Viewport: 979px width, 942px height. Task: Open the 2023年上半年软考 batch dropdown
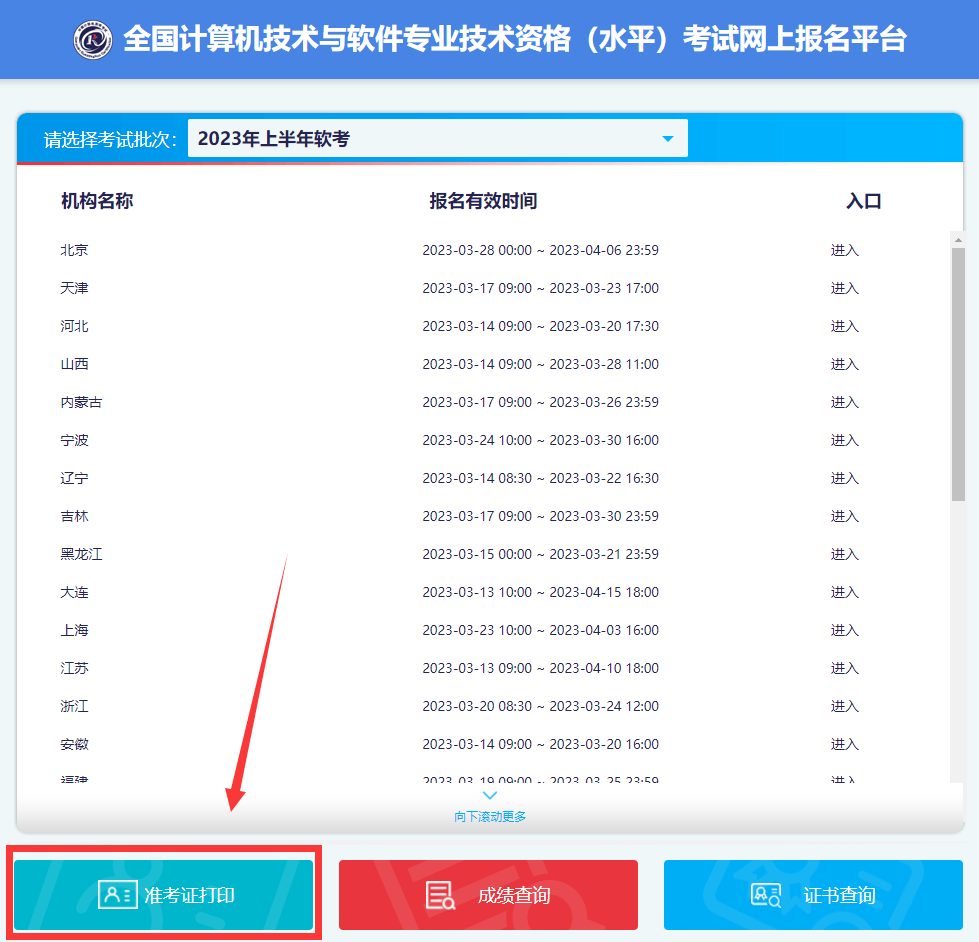point(437,137)
